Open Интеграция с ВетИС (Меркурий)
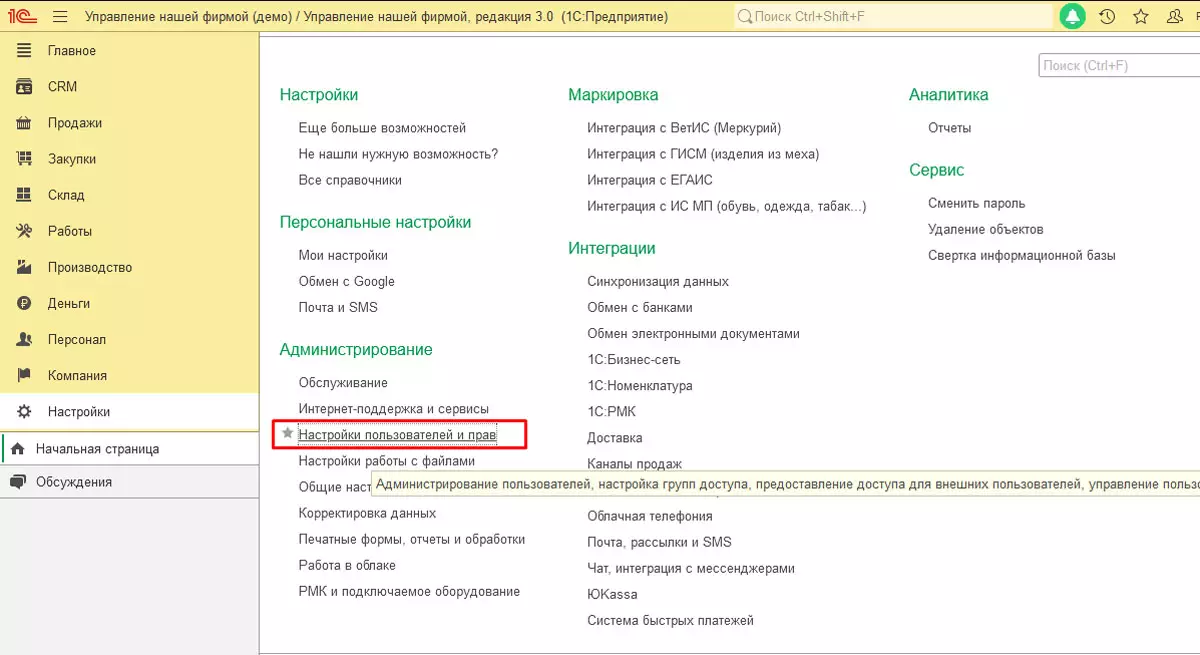This screenshot has height=655, width=1200. 684,128
